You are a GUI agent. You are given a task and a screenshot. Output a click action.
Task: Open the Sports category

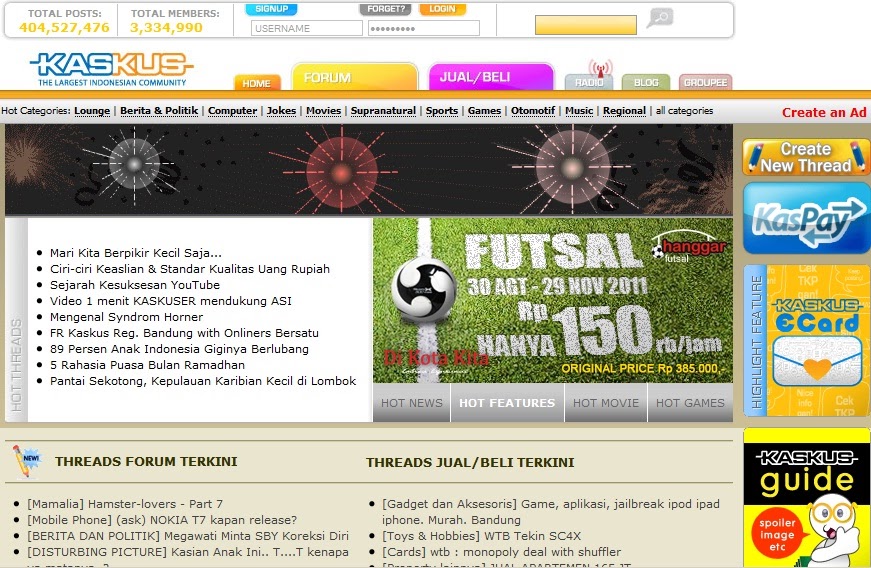point(442,111)
